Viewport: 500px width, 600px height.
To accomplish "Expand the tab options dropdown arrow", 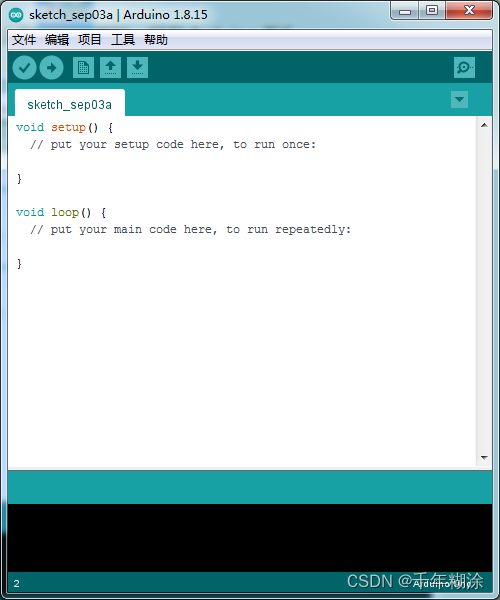I will [x=459, y=99].
